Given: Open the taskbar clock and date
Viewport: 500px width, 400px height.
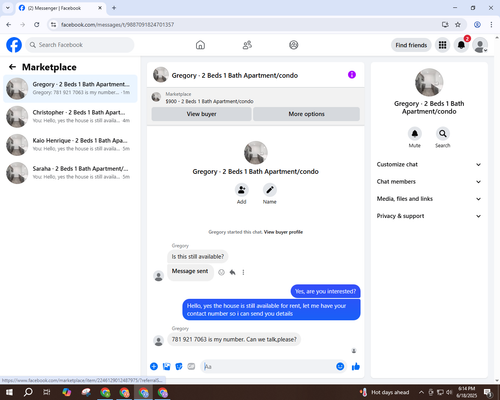Looking at the screenshot, I should [x=467, y=392].
